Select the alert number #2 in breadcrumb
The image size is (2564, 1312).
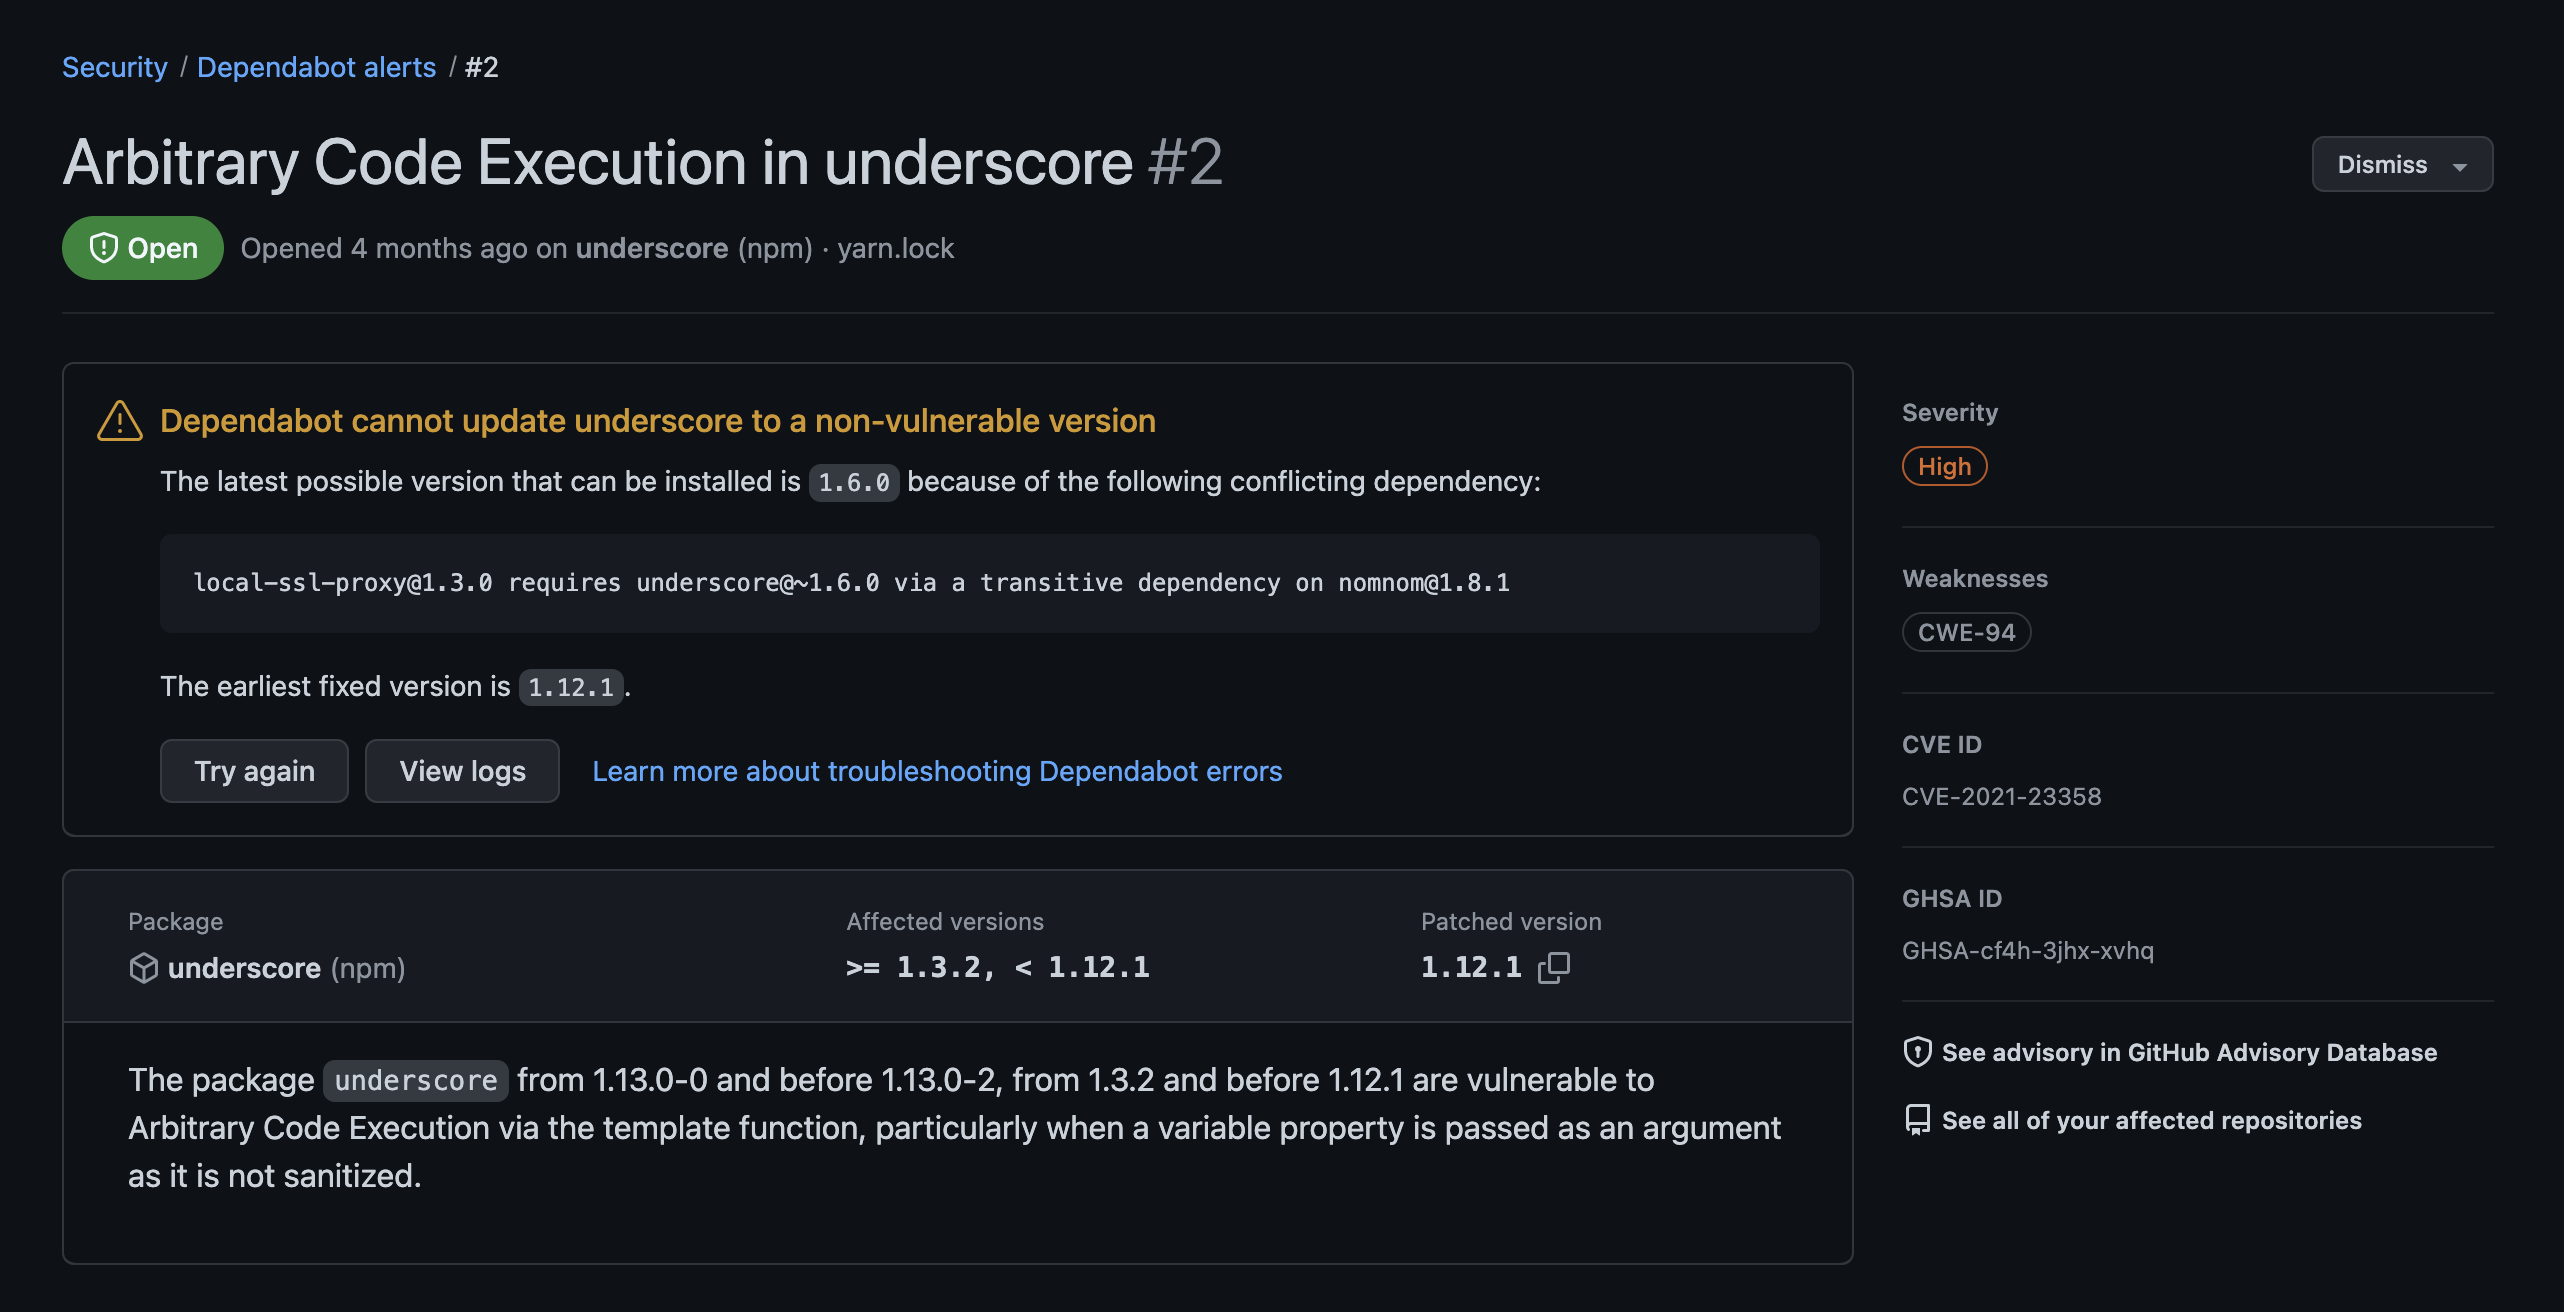pos(481,67)
